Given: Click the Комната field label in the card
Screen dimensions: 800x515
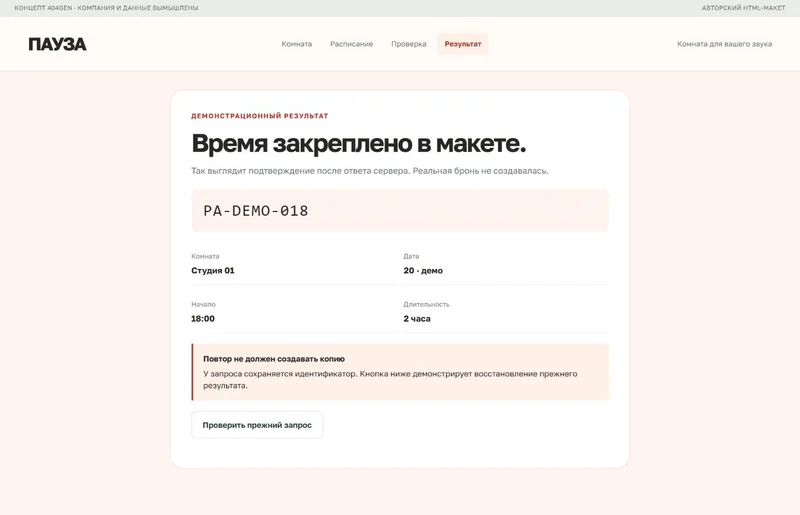Looking at the screenshot, I should [x=205, y=256].
